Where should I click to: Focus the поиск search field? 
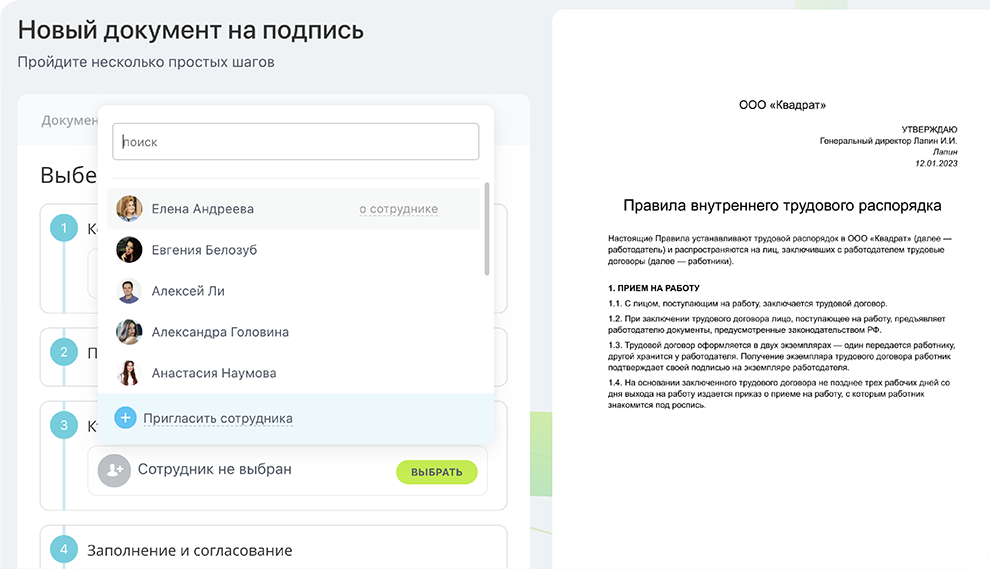[295, 142]
